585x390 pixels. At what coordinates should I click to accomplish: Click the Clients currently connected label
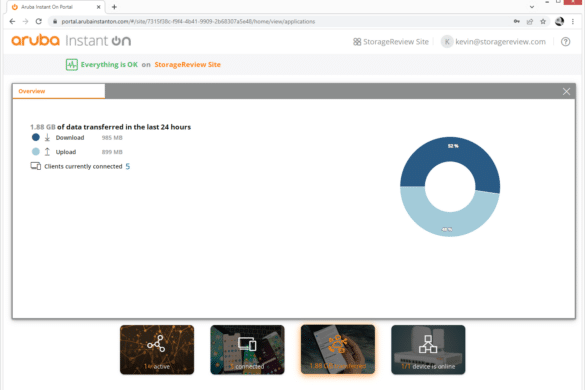[x=83, y=166]
